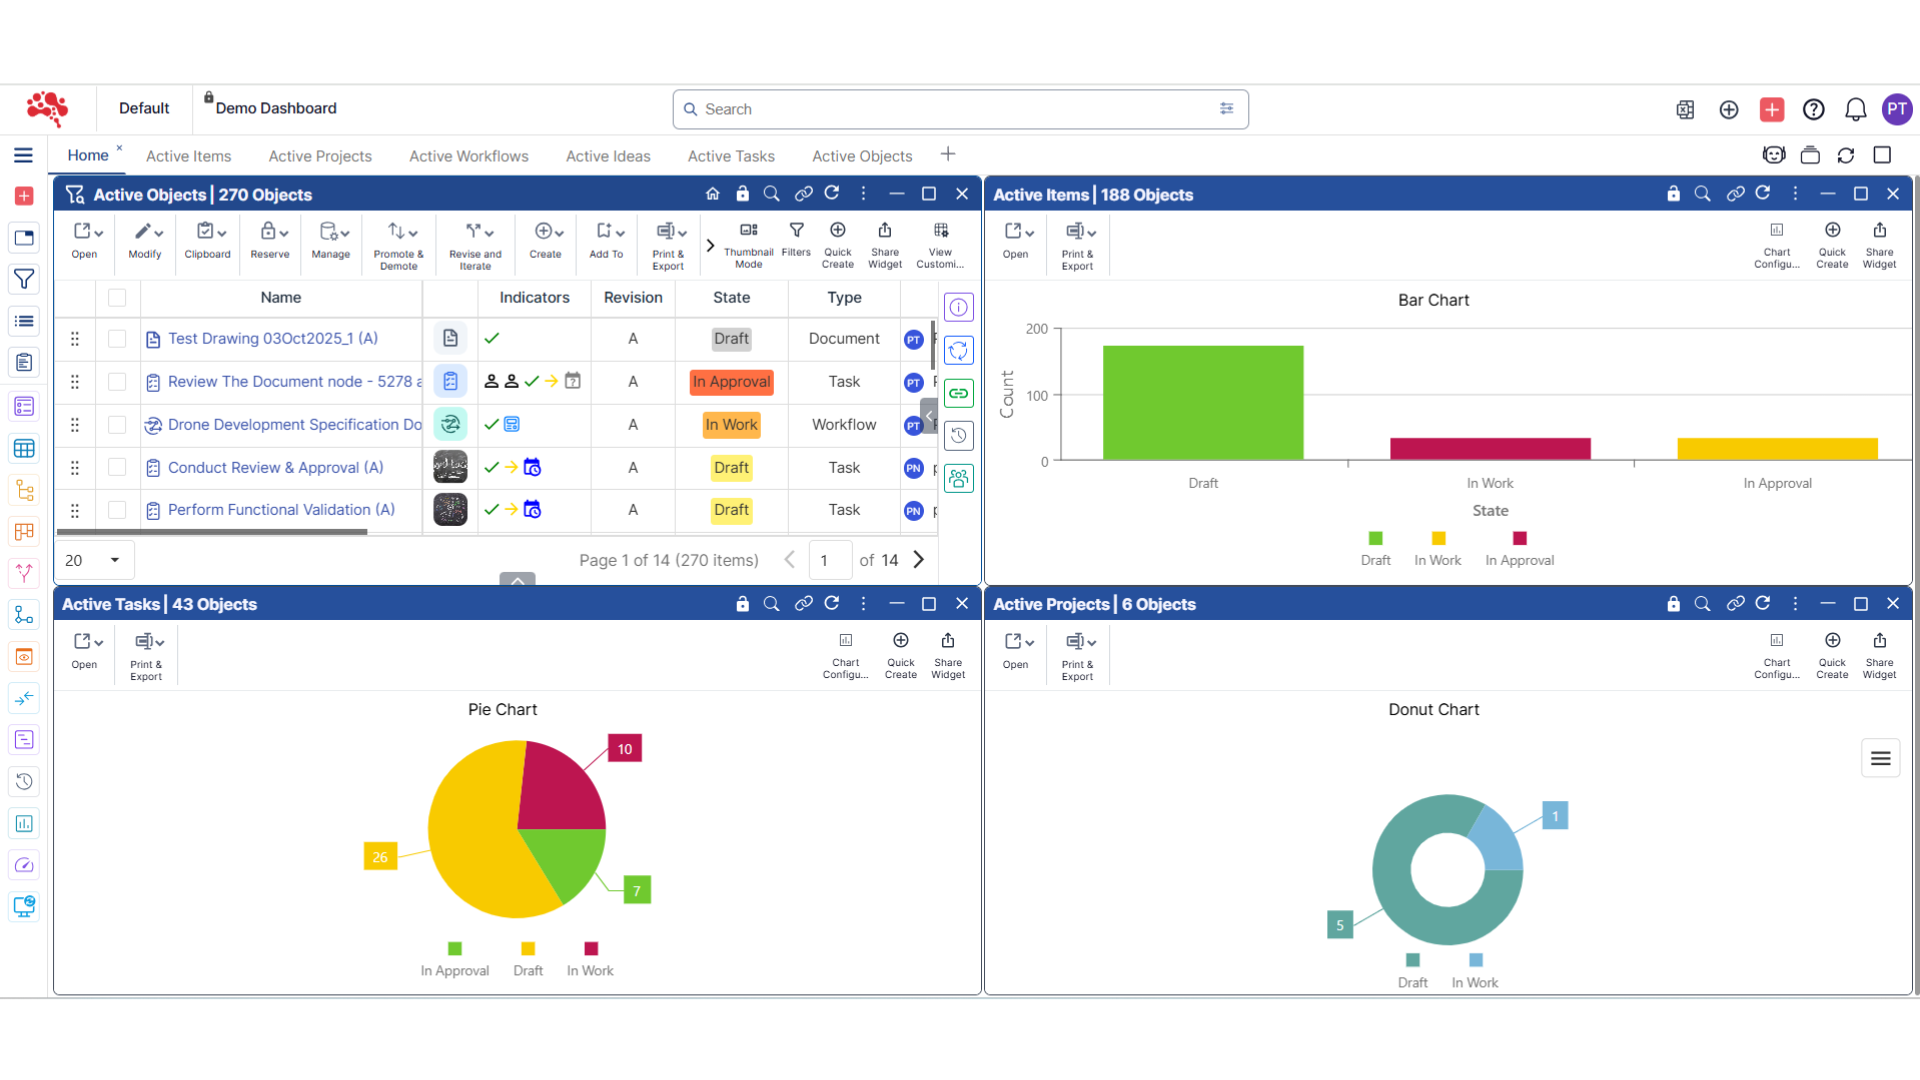Click the green Draft legend swatch under Bar Chart
This screenshot has height=1080, width=1920.
(x=1376, y=537)
